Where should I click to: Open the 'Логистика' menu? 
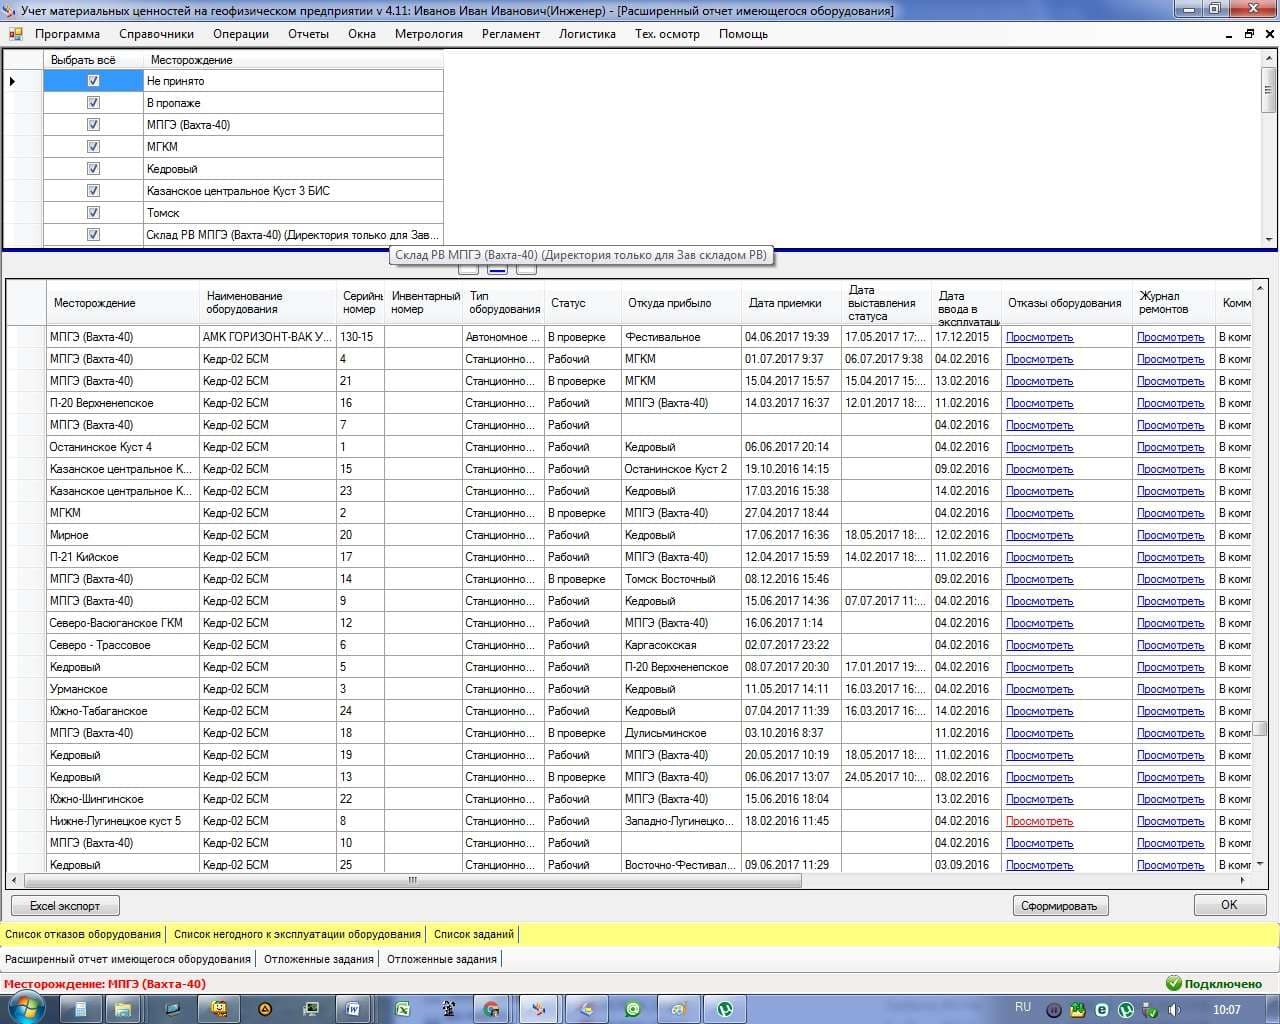[x=587, y=34]
